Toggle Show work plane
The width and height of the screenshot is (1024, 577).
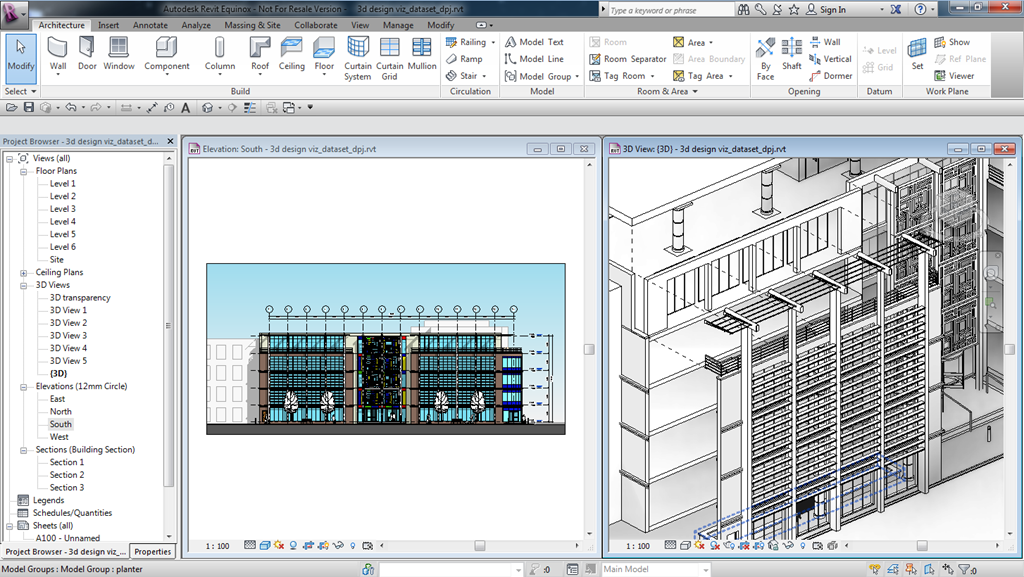click(952, 42)
